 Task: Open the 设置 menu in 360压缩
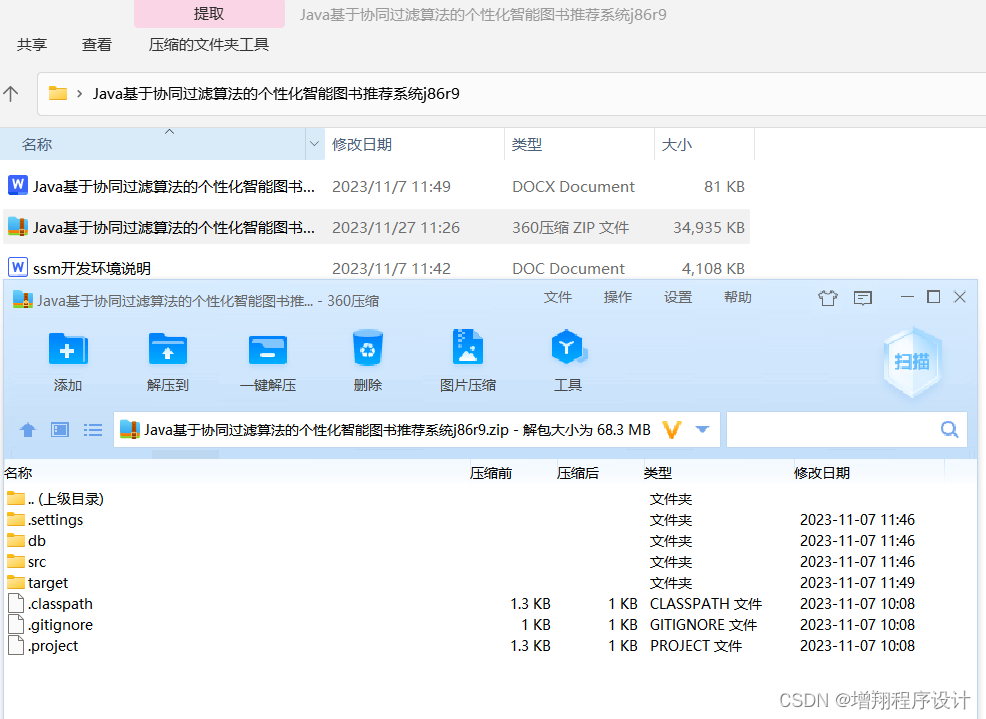click(678, 297)
